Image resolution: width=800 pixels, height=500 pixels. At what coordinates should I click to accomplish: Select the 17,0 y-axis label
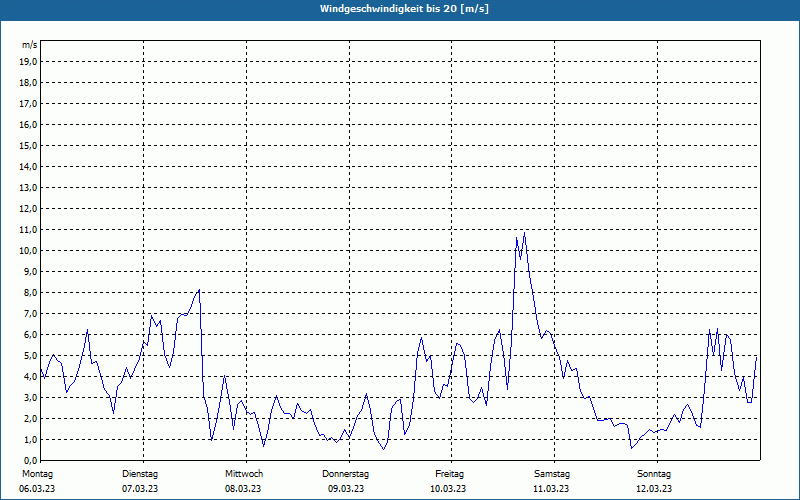[x=28, y=104]
